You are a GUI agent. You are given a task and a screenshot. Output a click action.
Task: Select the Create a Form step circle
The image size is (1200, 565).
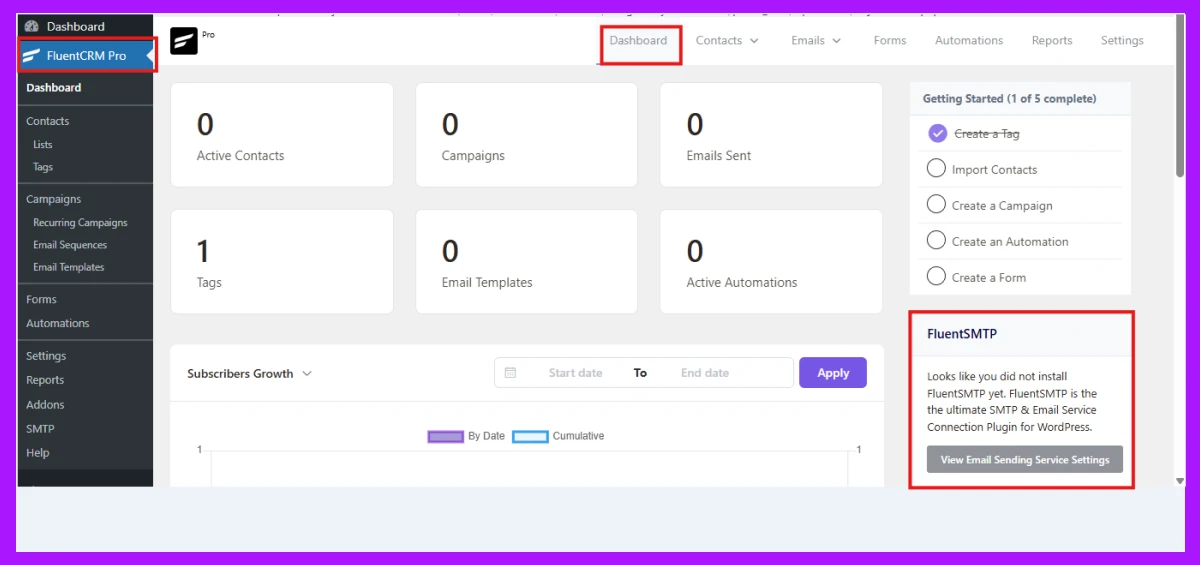[936, 277]
